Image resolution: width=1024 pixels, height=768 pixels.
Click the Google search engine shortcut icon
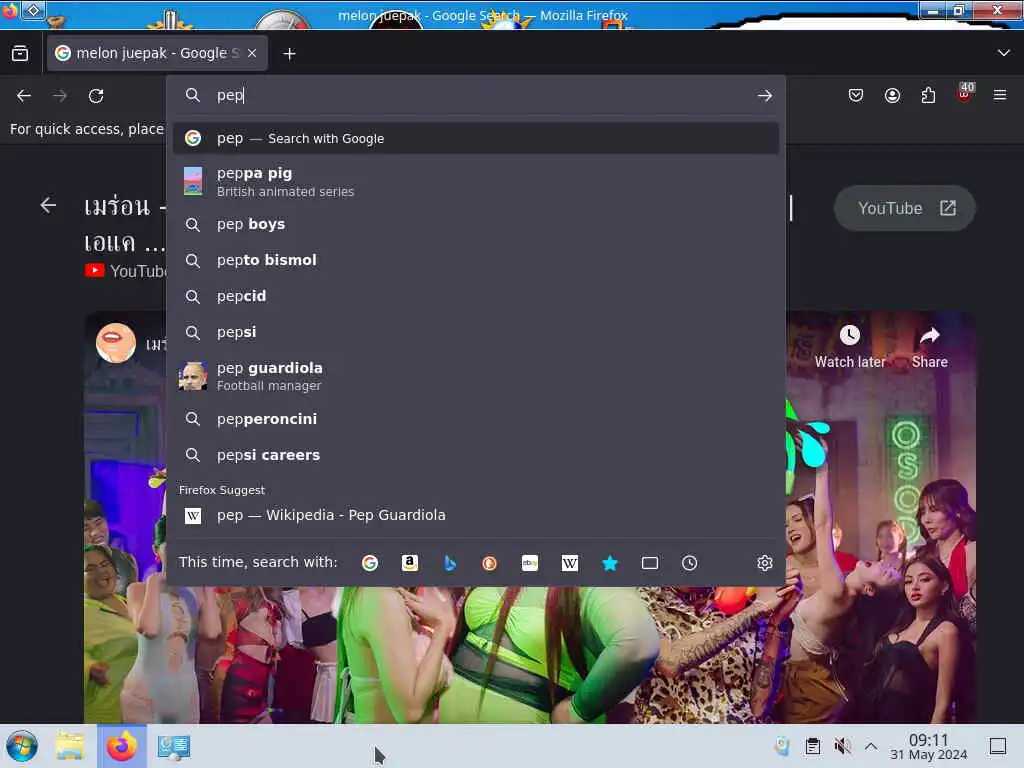click(x=370, y=563)
